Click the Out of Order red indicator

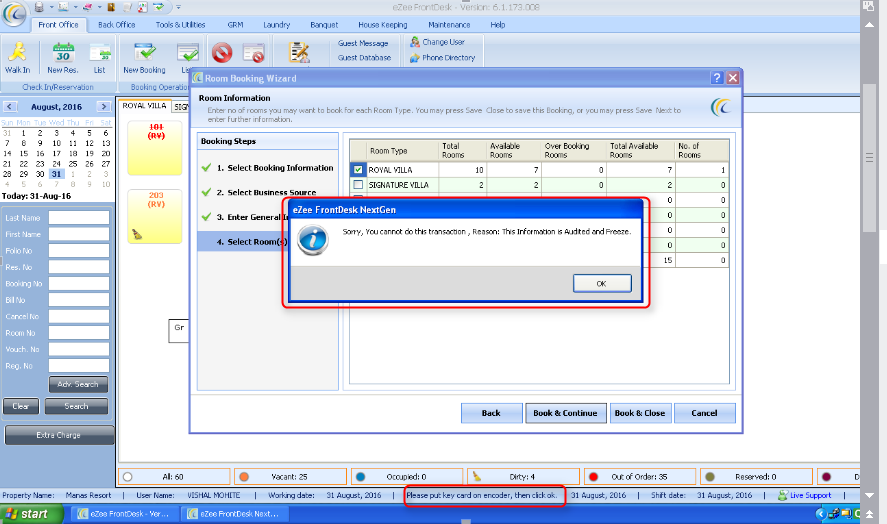click(x=593, y=476)
